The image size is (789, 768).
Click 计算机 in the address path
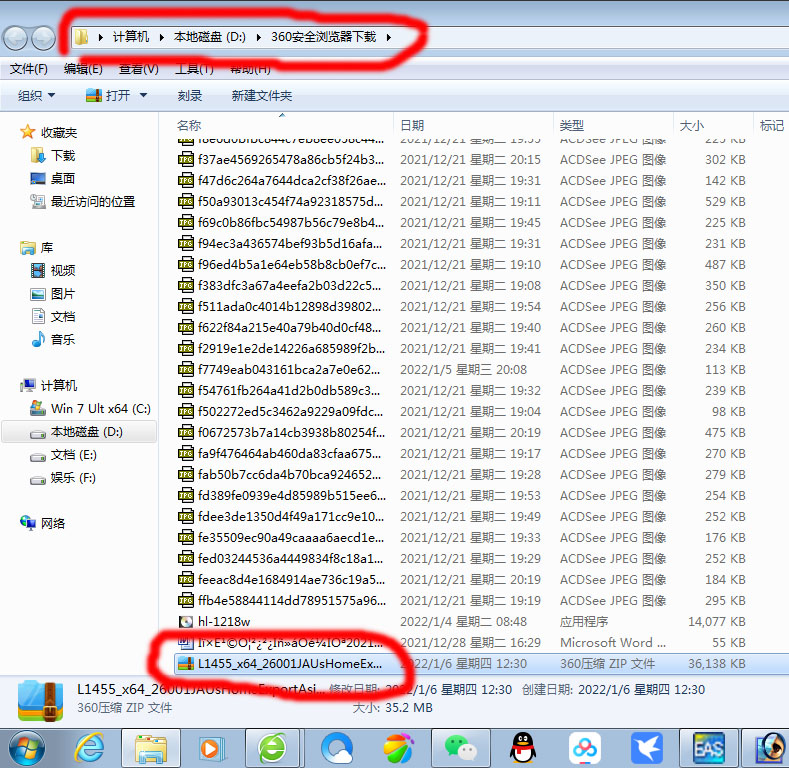tap(131, 37)
